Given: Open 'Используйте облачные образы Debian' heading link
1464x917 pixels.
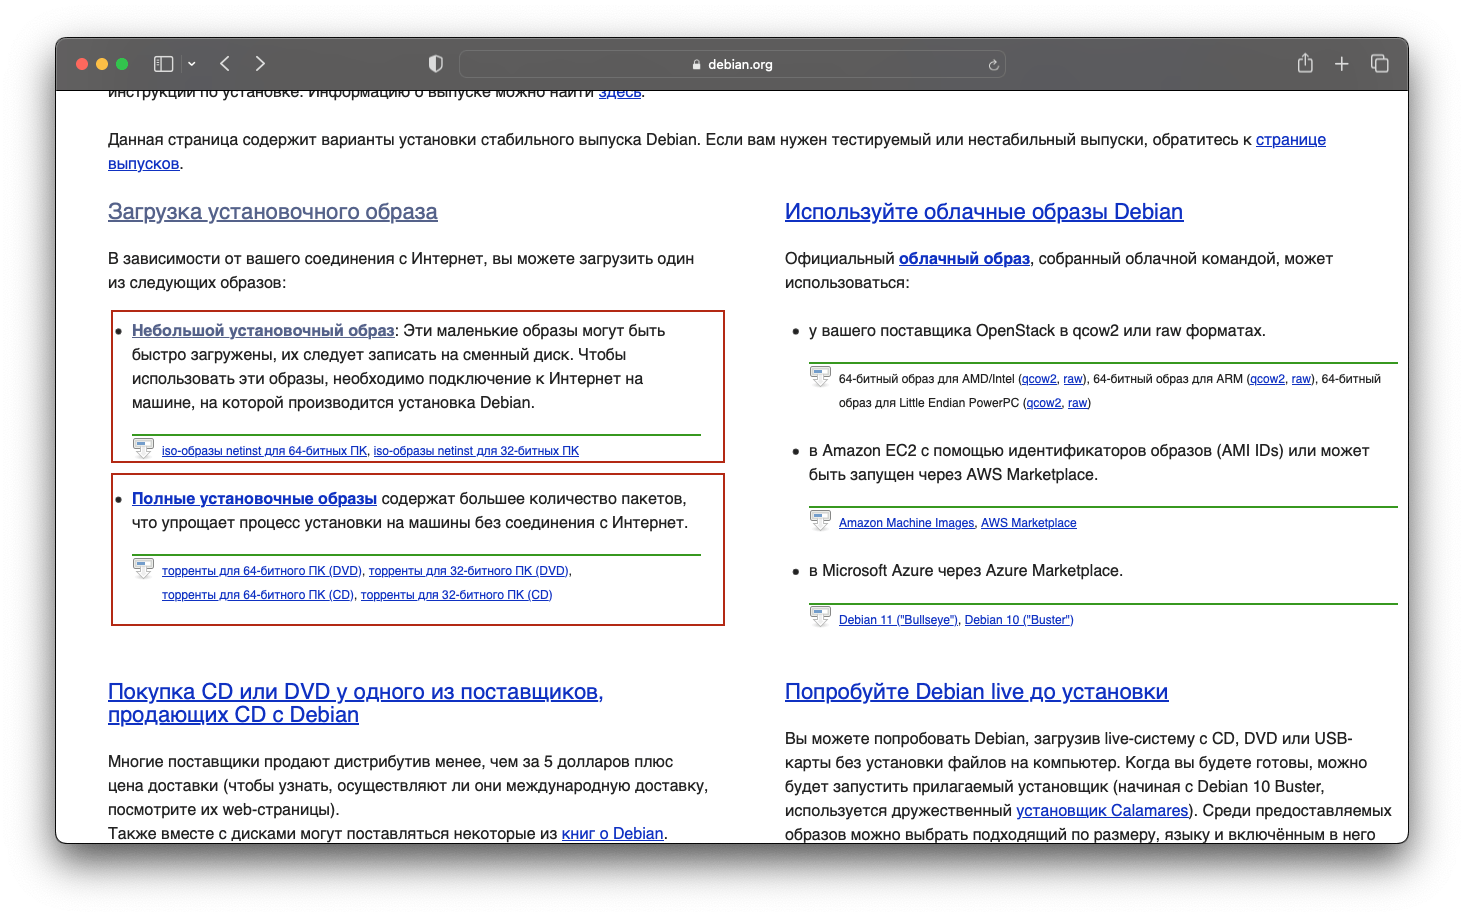Looking at the screenshot, I should pyautogui.click(x=983, y=212).
